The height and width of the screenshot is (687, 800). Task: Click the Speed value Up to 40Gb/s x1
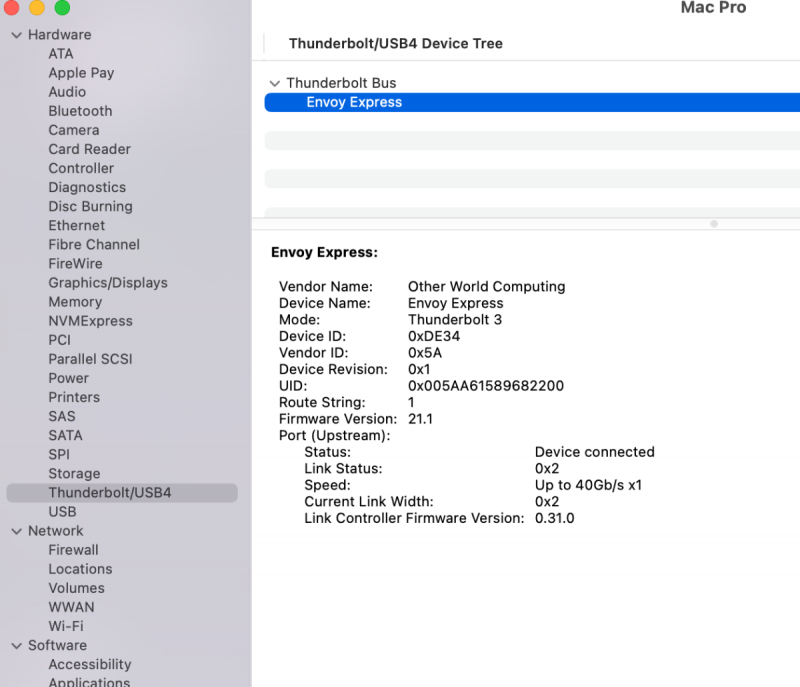pos(588,485)
